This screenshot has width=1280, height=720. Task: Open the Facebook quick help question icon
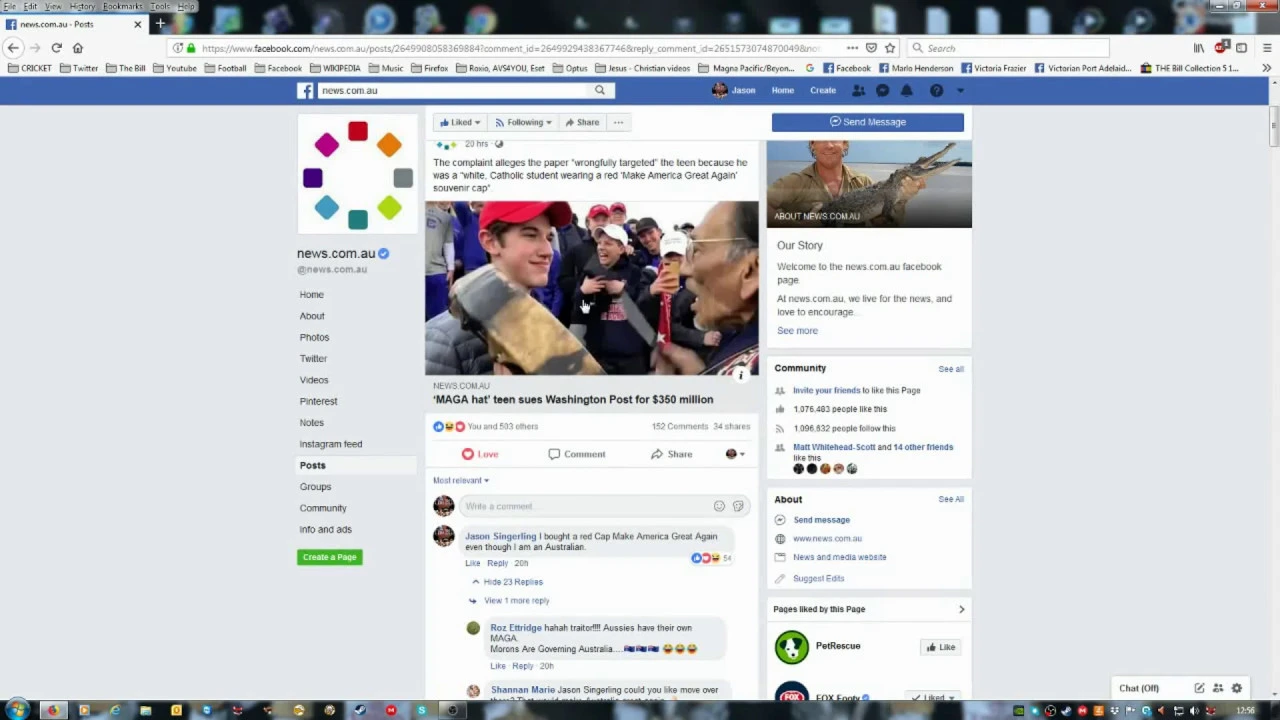point(936,90)
